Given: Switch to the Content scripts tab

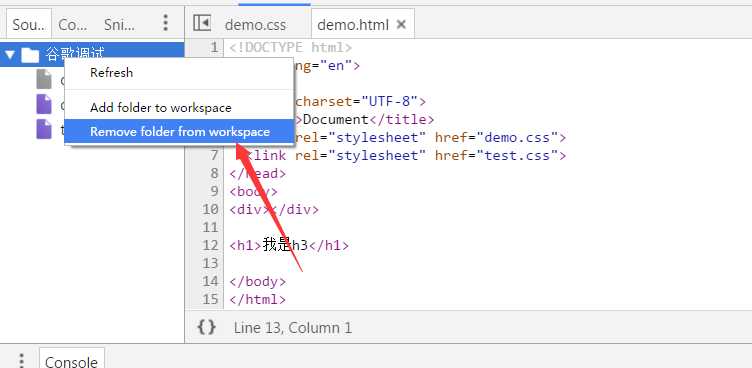Looking at the screenshot, I should 72,24.
